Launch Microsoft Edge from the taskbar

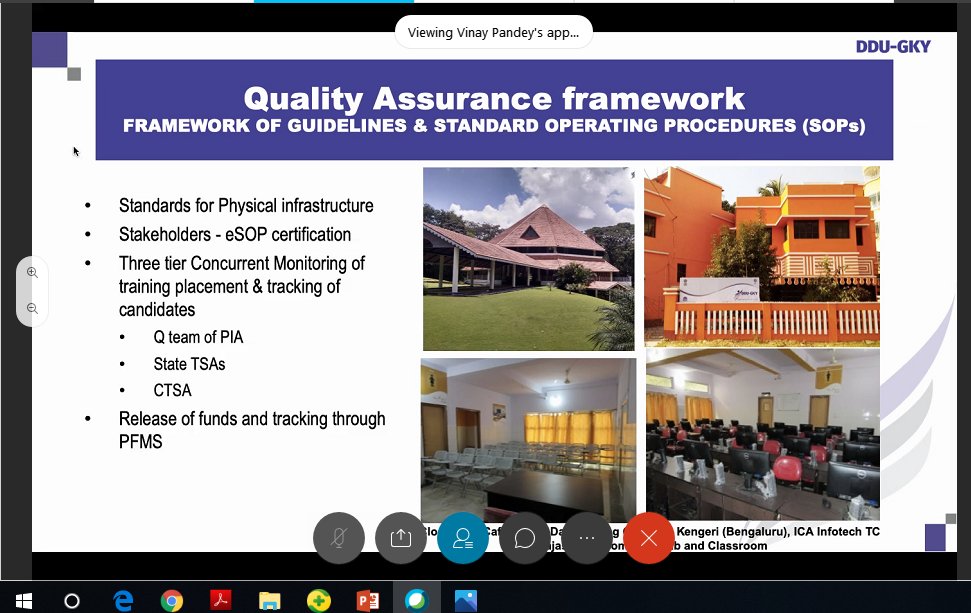coord(122,600)
